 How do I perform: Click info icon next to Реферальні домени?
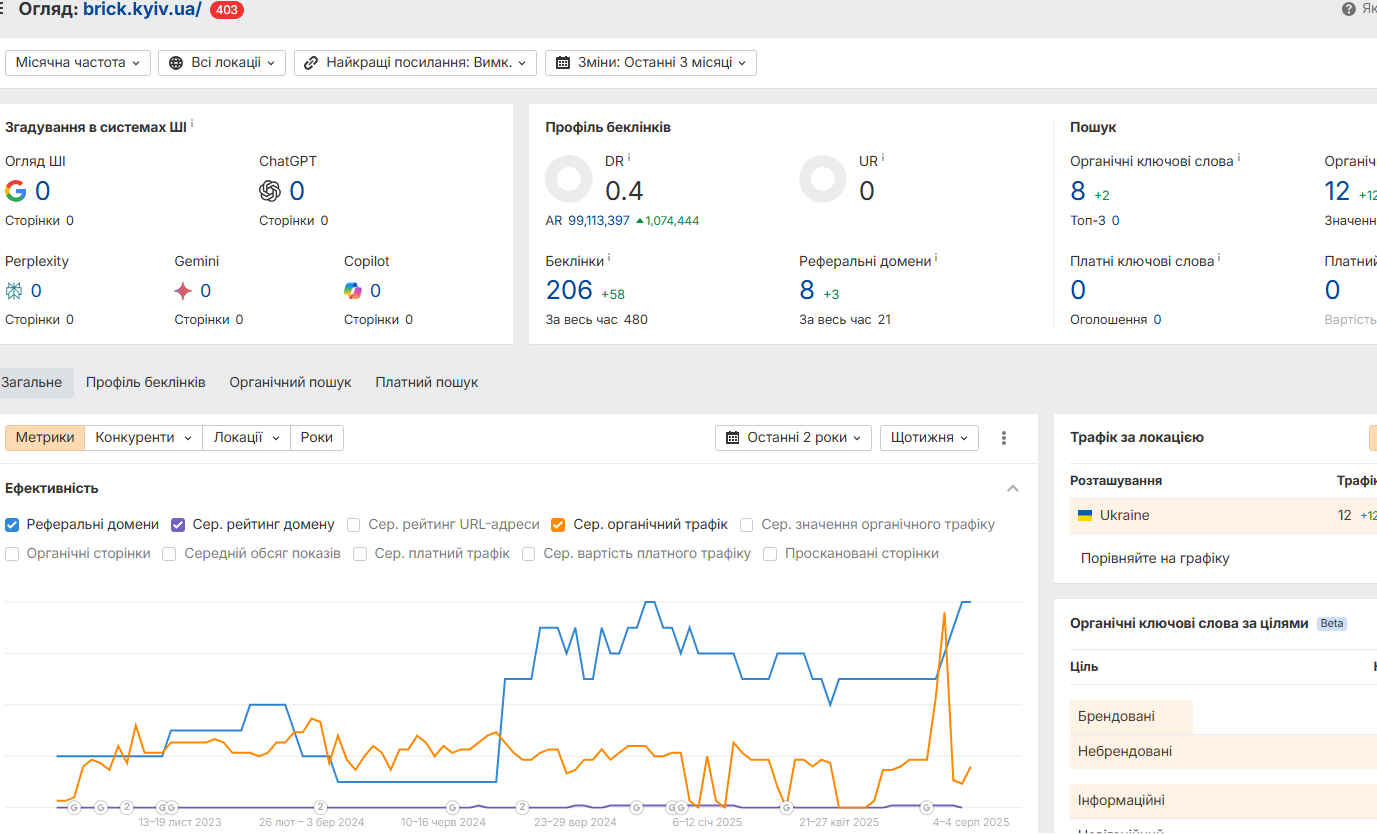[936, 258]
